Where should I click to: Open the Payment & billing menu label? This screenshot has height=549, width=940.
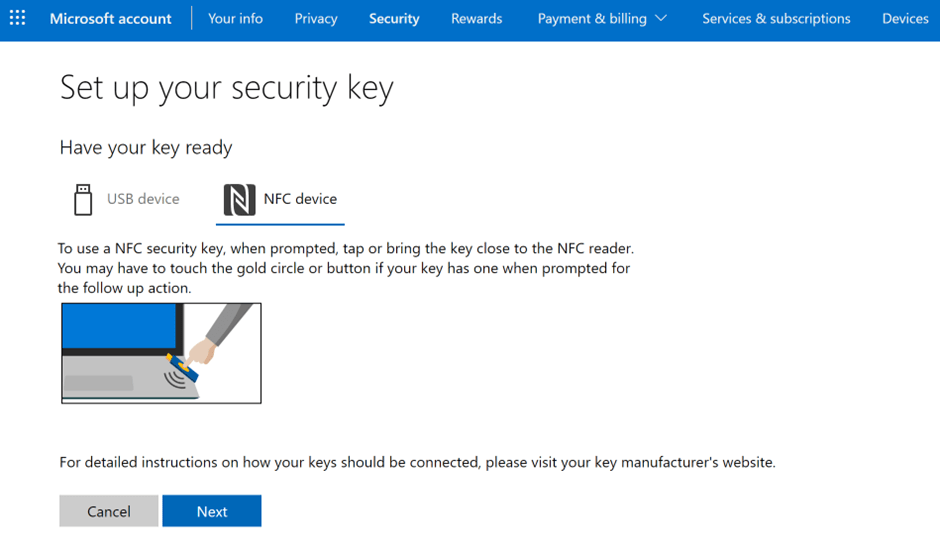pyautogui.click(x=592, y=18)
